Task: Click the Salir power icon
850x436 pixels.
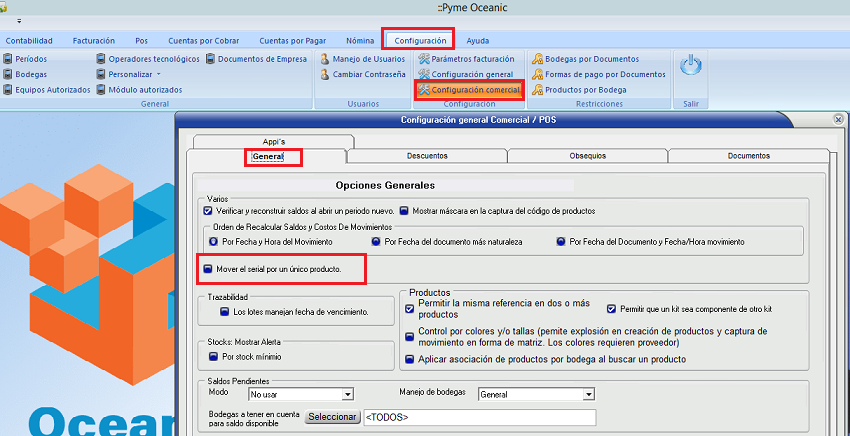Action: click(690, 67)
